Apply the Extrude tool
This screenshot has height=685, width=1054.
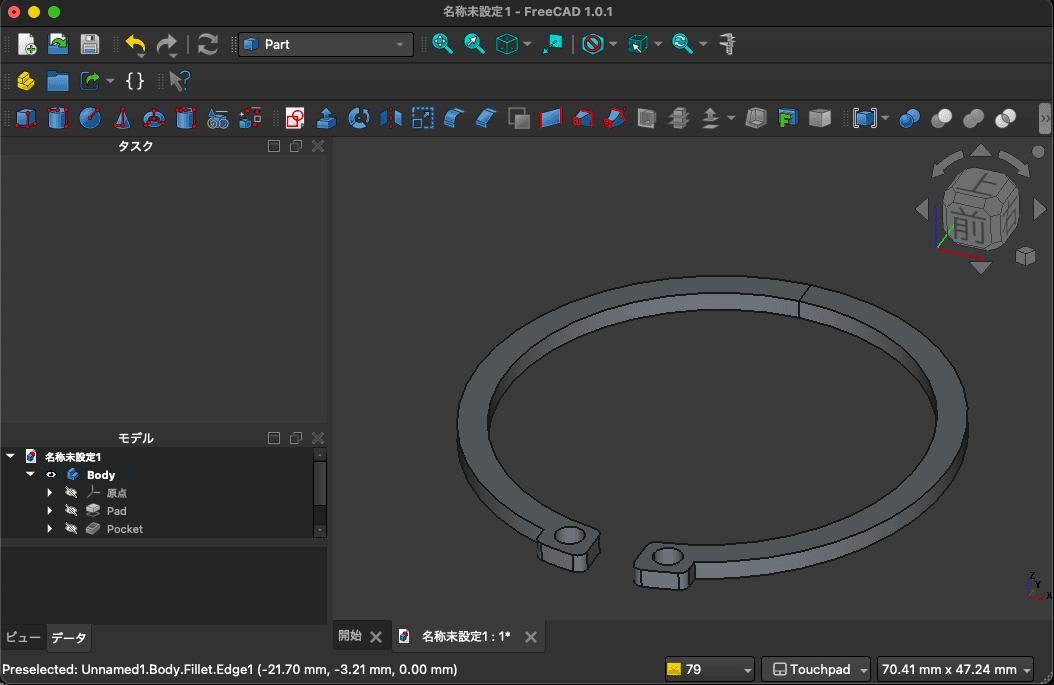[x=326, y=118]
